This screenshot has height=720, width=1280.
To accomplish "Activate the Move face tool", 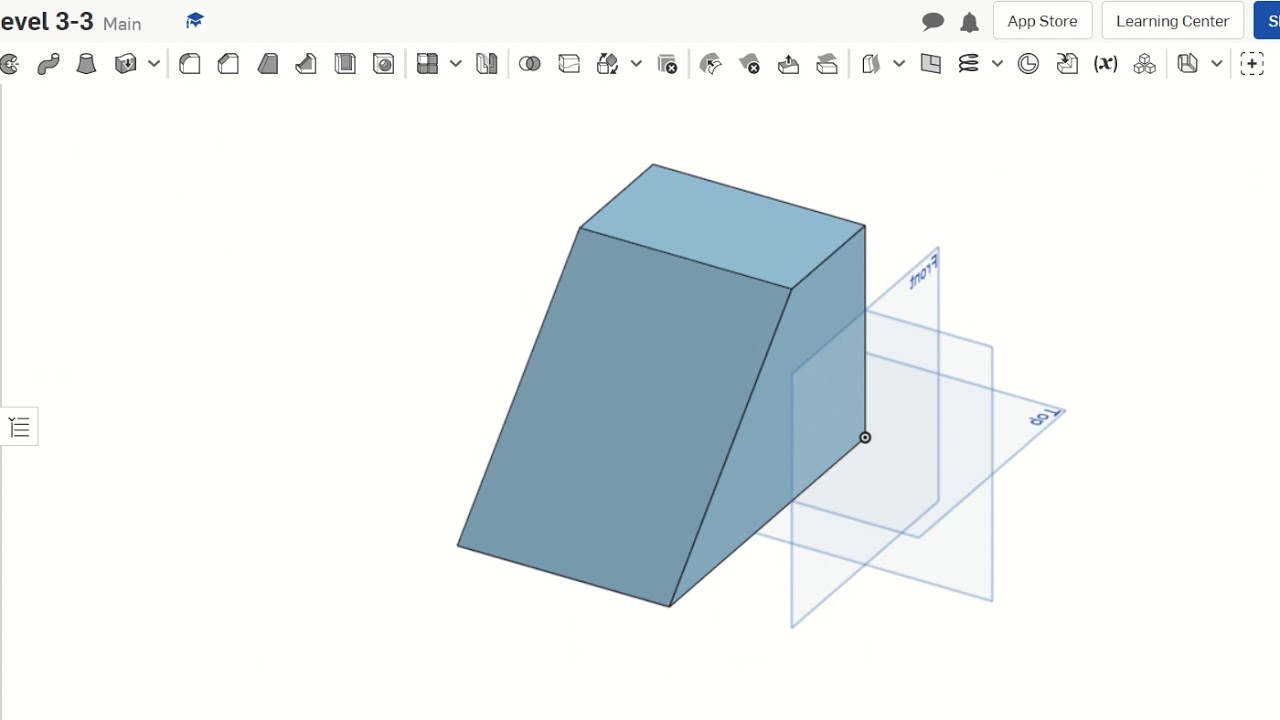I will (x=788, y=64).
